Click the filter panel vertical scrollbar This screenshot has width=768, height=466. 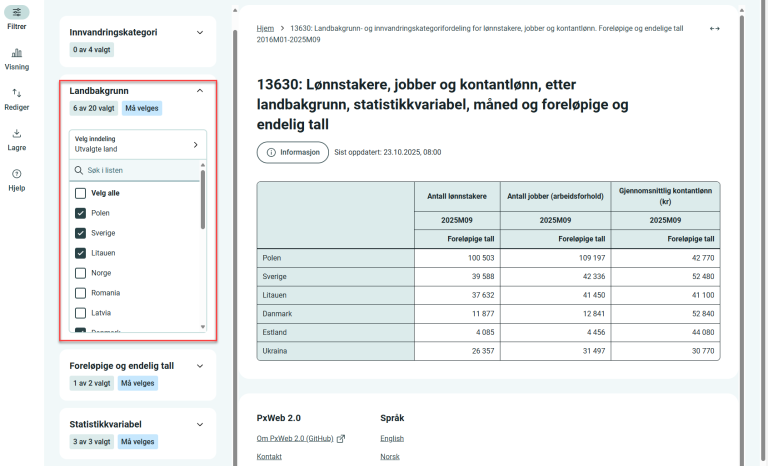click(235, 245)
